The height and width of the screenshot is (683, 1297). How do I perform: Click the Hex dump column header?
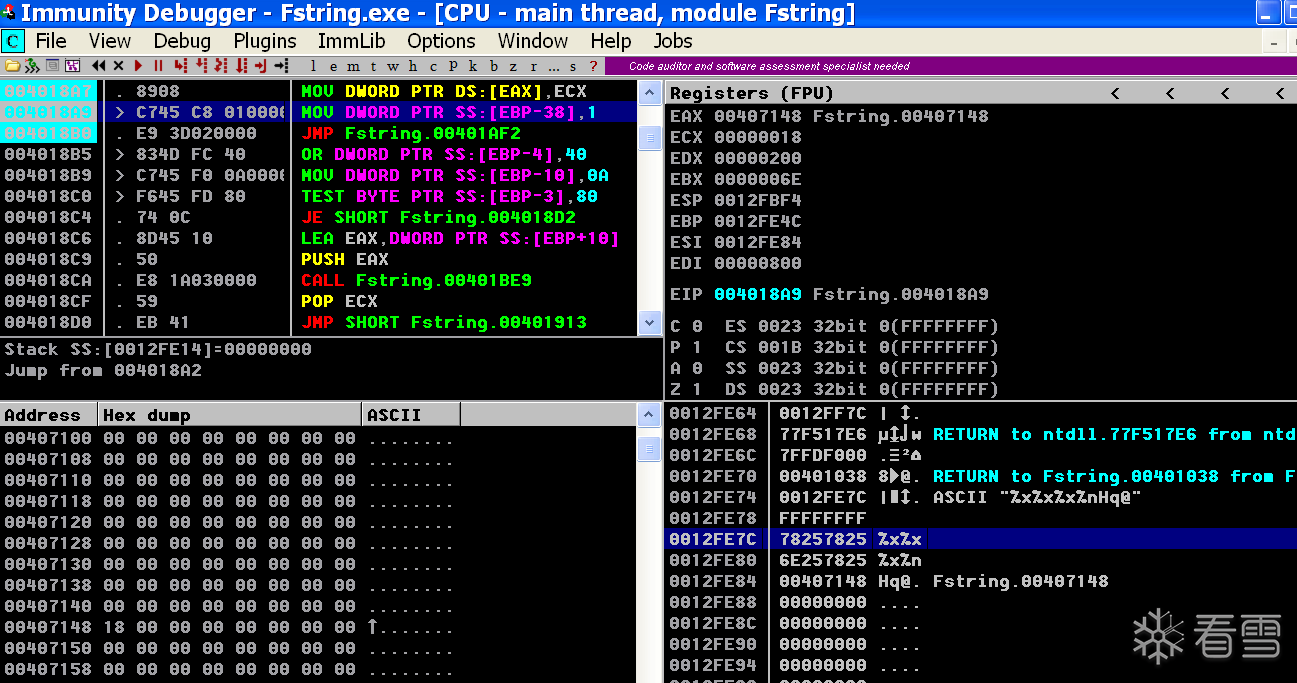pyautogui.click(x=230, y=415)
